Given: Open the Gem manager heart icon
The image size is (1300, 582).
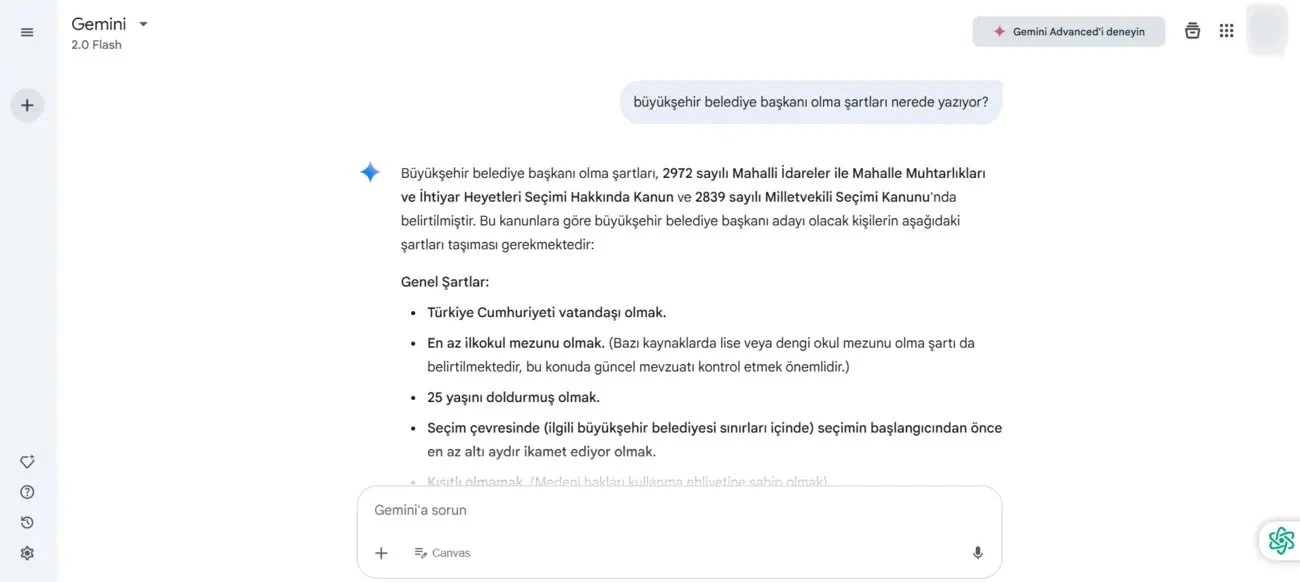Looking at the screenshot, I should (27, 462).
